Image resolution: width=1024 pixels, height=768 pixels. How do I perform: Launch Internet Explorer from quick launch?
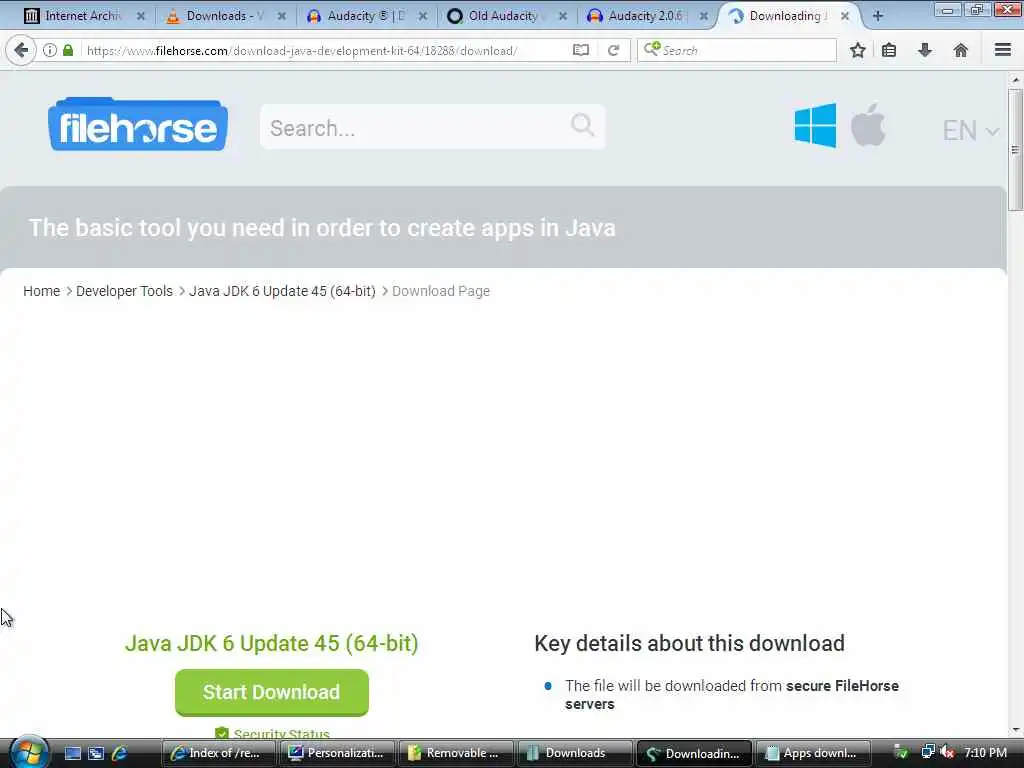[120, 753]
